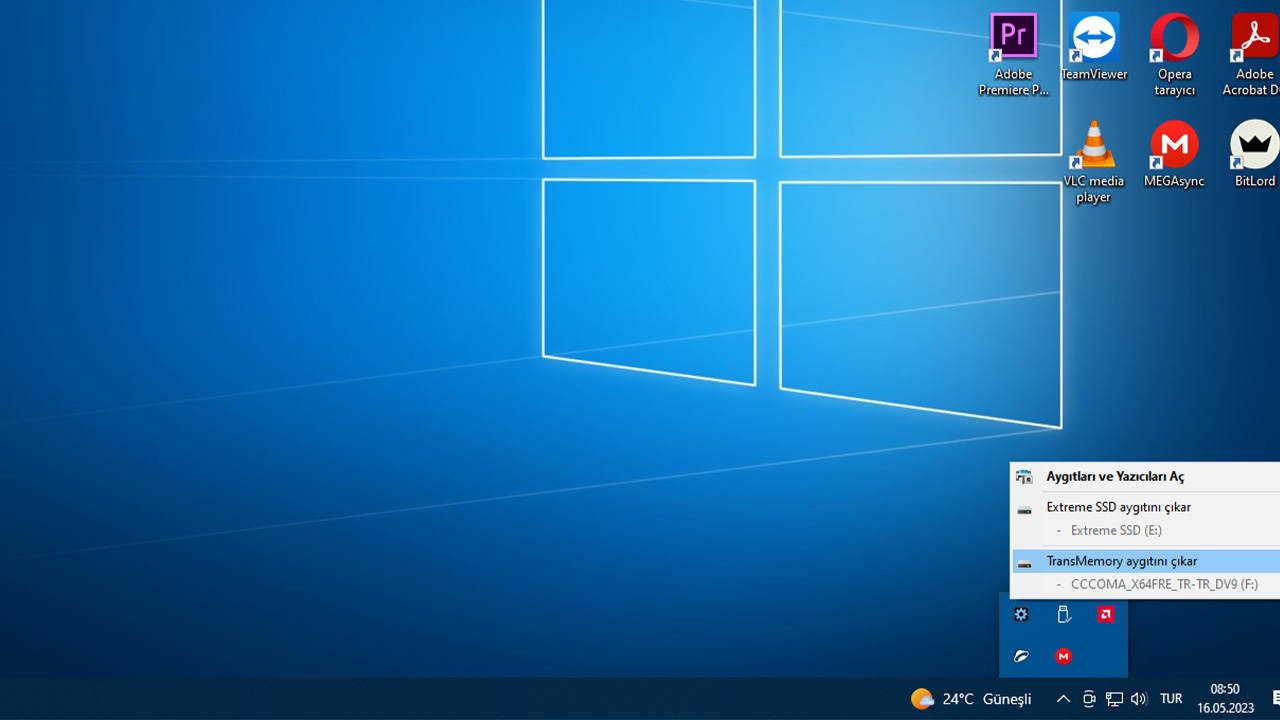Image resolution: width=1280 pixels, height=720 pixels.
Task: Click the AMD Radeon tray icon
Action: click(1106, 614)
